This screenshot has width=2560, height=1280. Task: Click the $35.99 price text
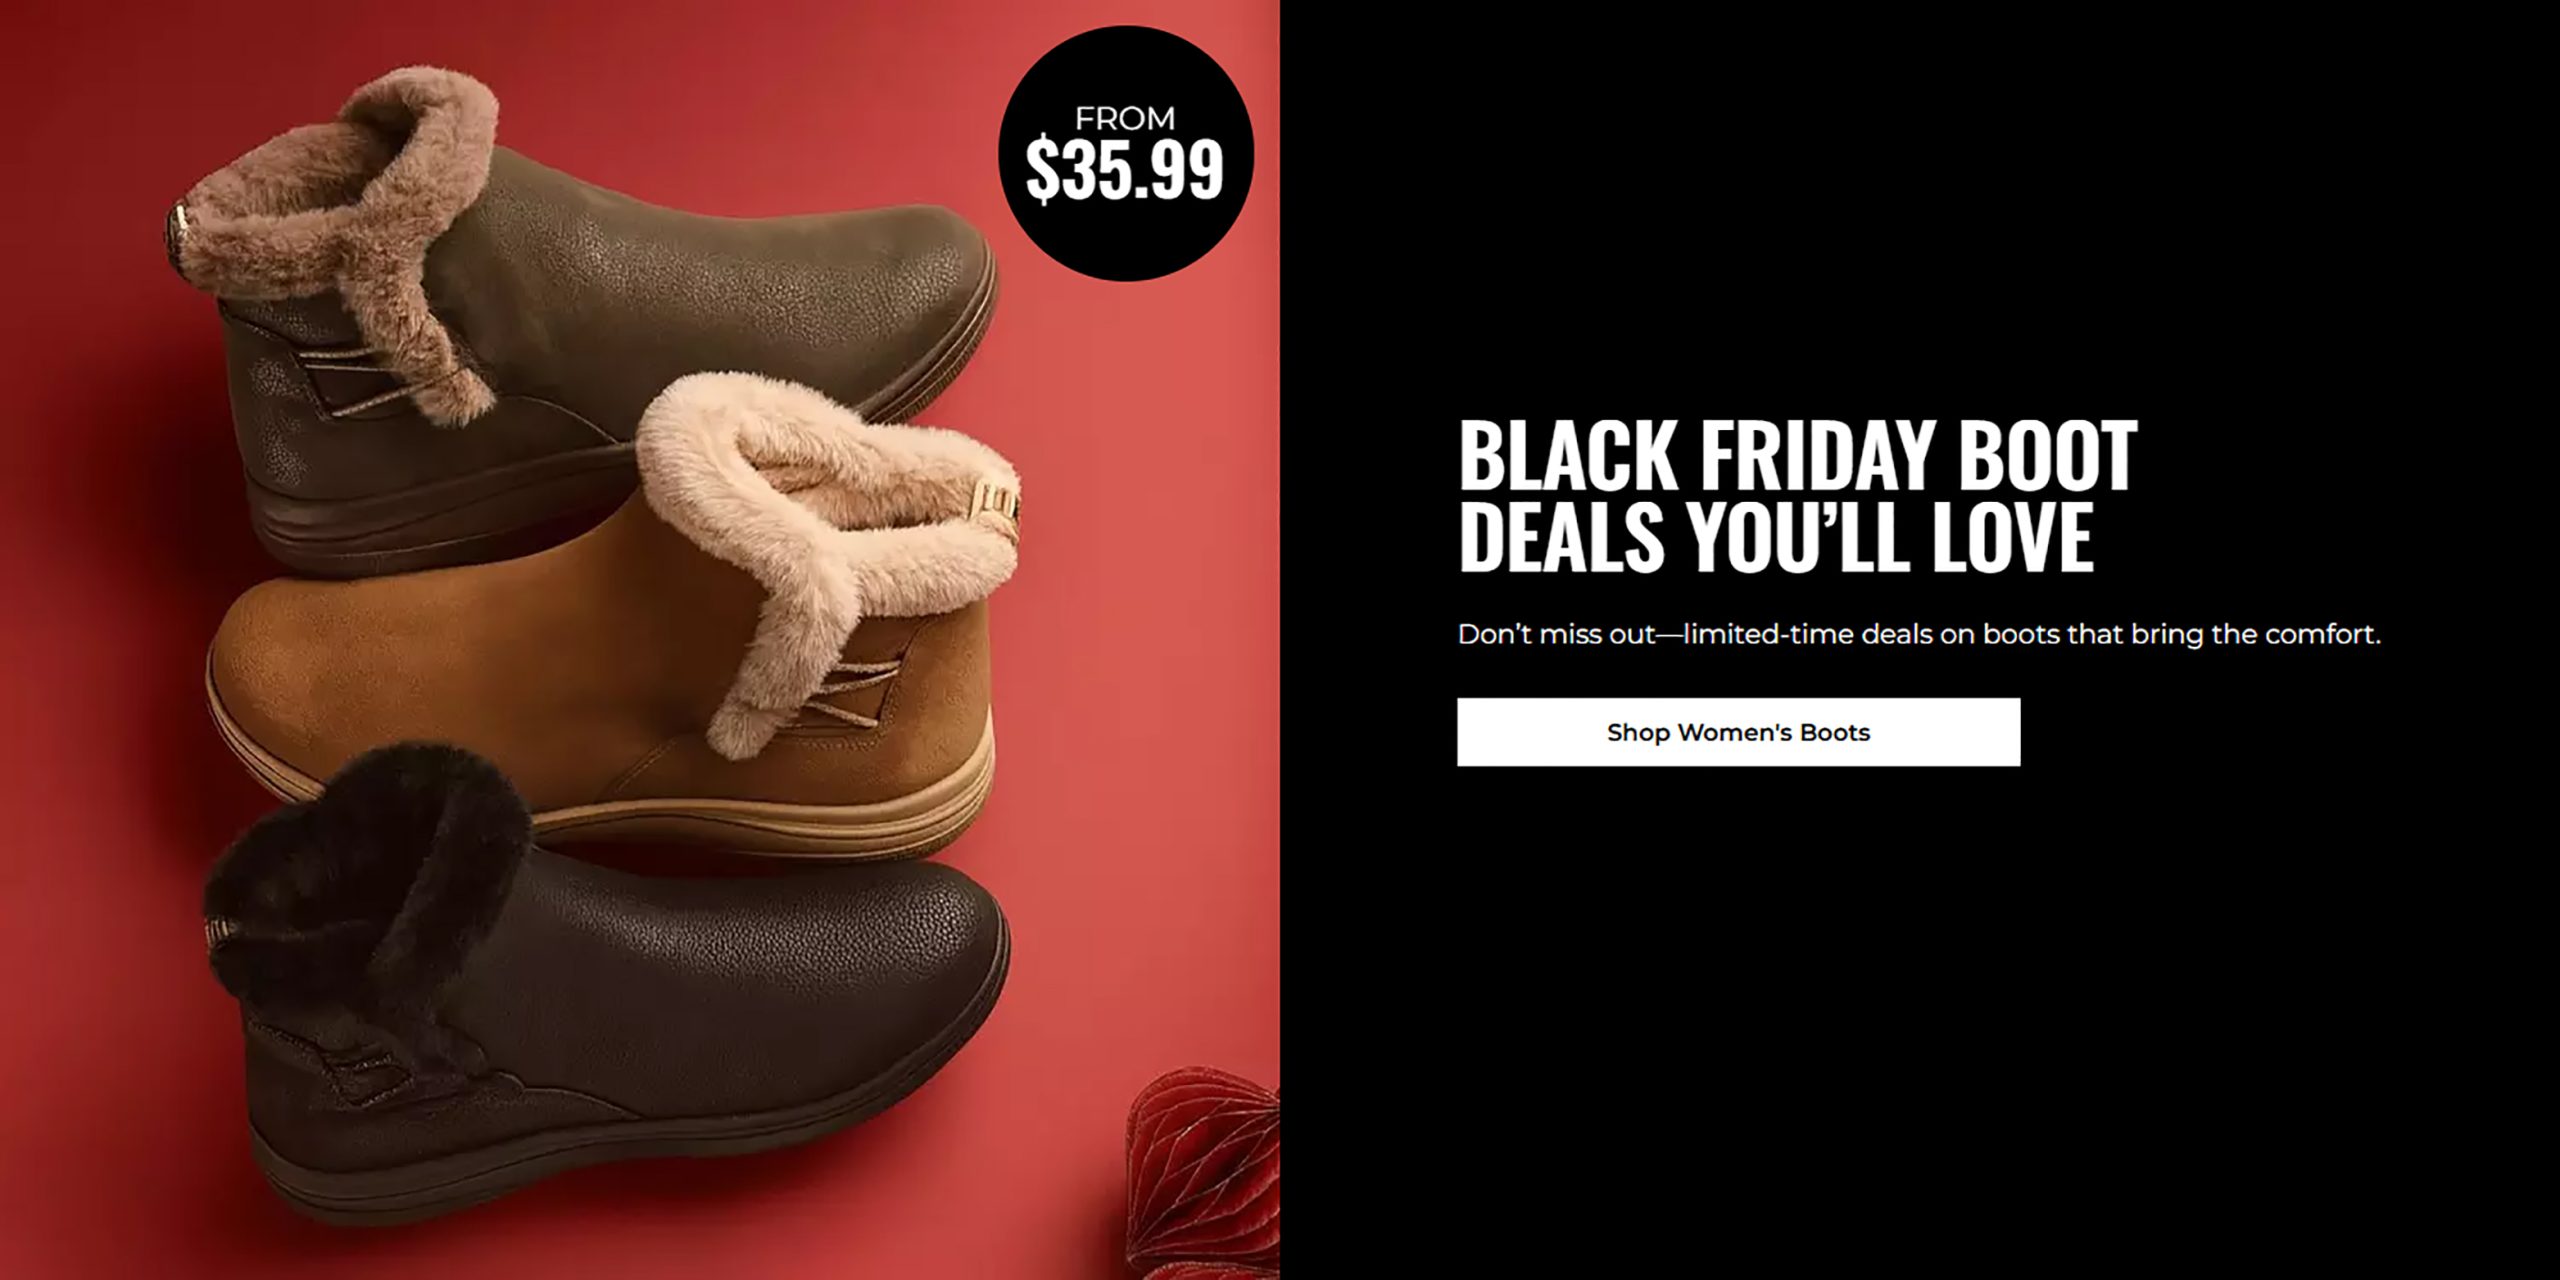[x=1125, y=170]
